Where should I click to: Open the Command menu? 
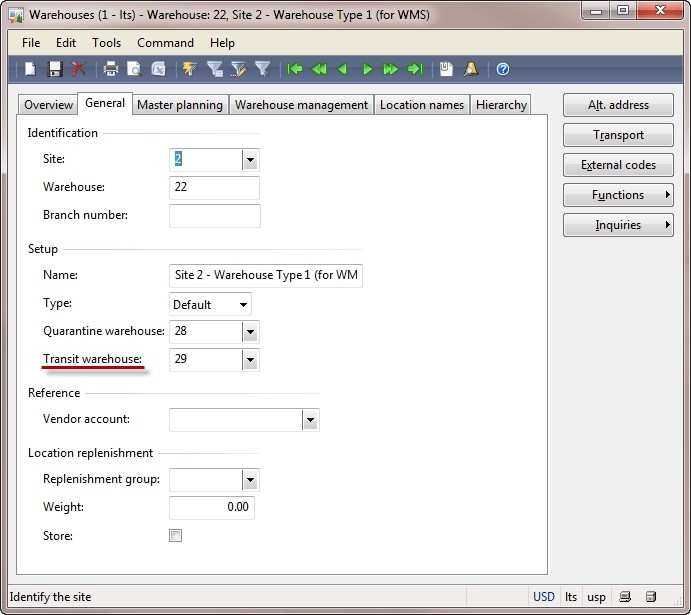(x=165, y=43)
